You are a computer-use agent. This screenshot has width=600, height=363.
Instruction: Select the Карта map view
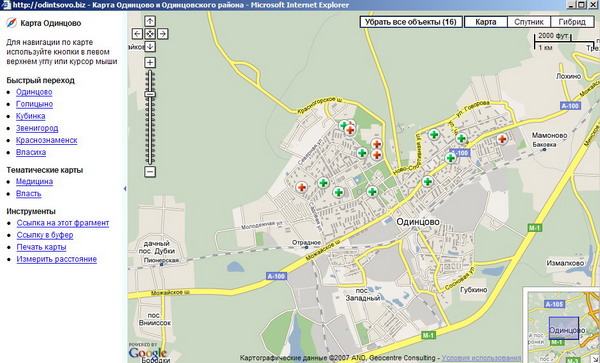(486, 22)
